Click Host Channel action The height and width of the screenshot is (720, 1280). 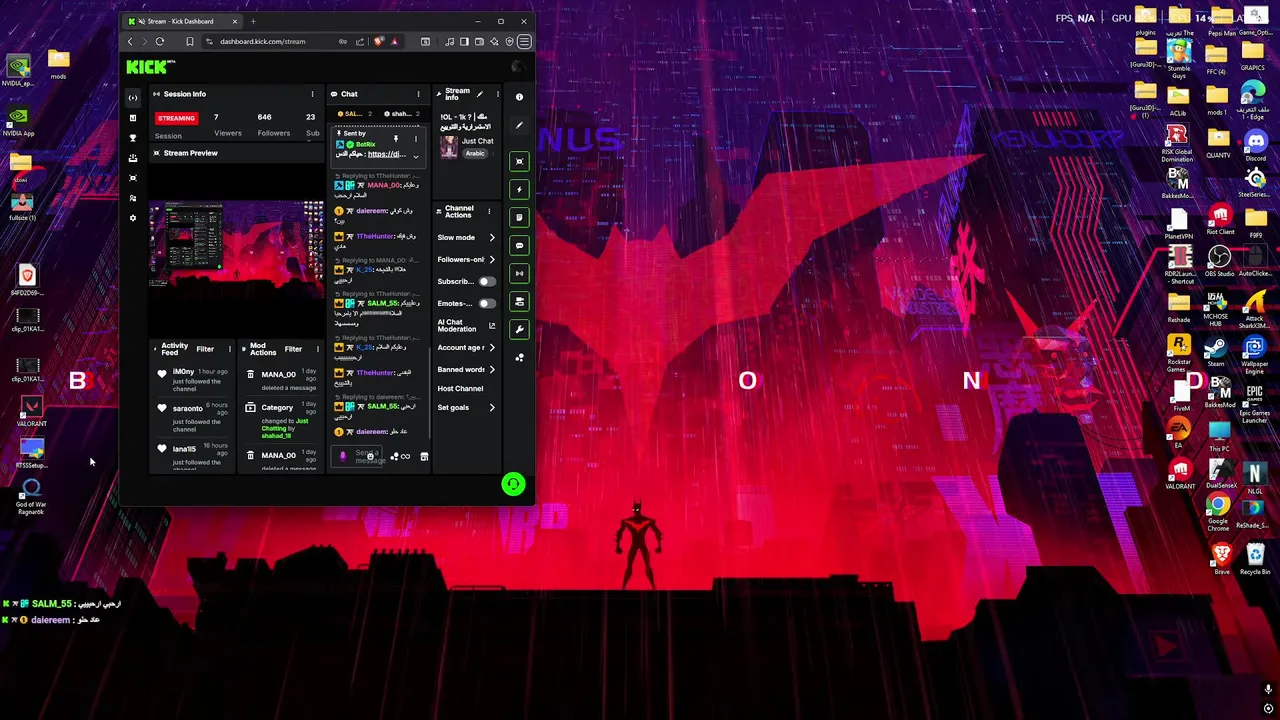(460, 389)
